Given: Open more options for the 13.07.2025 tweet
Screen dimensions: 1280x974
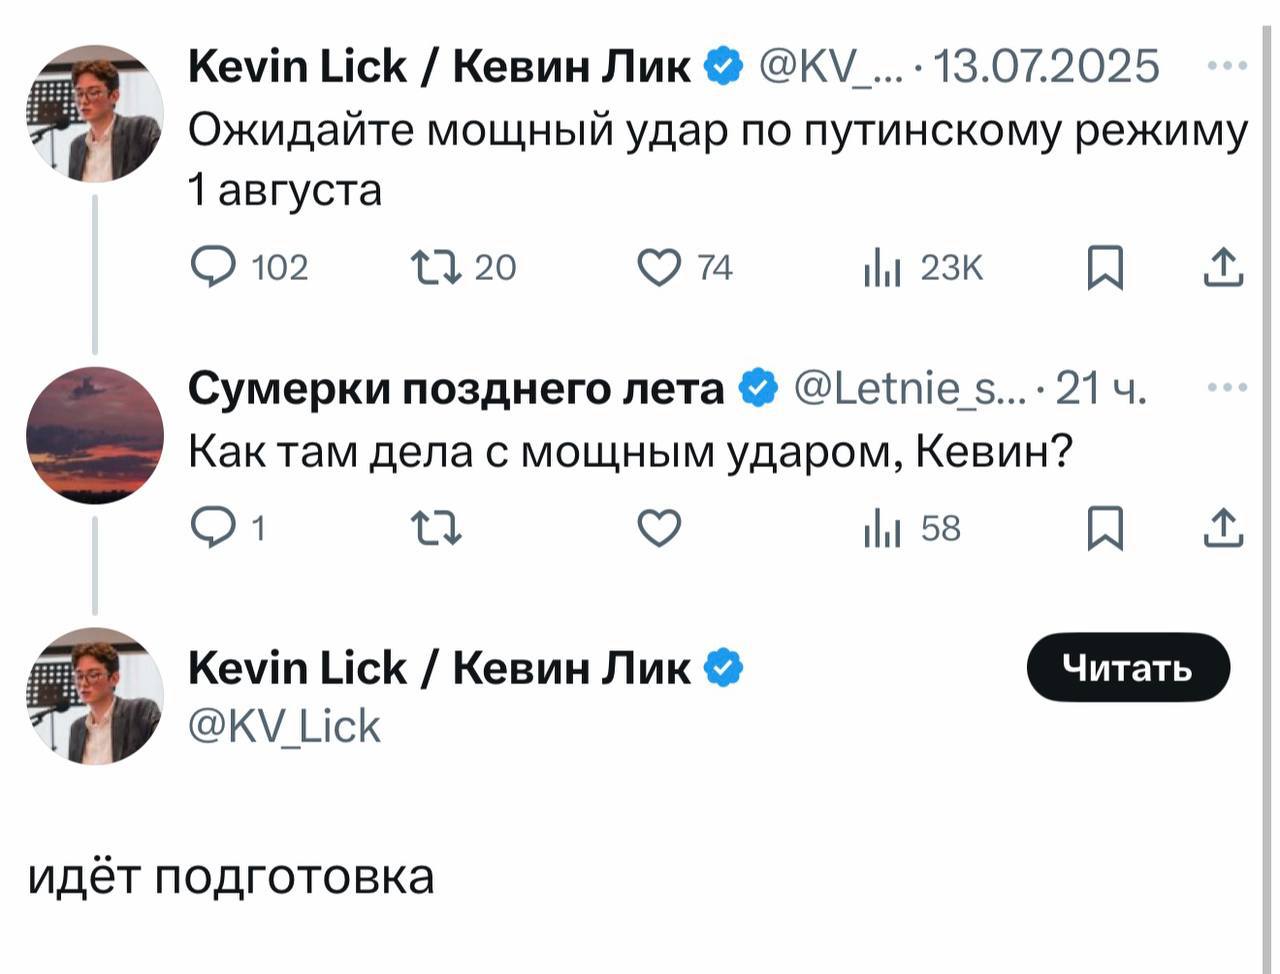Looking at the screenshot, I should point(1227,66).
